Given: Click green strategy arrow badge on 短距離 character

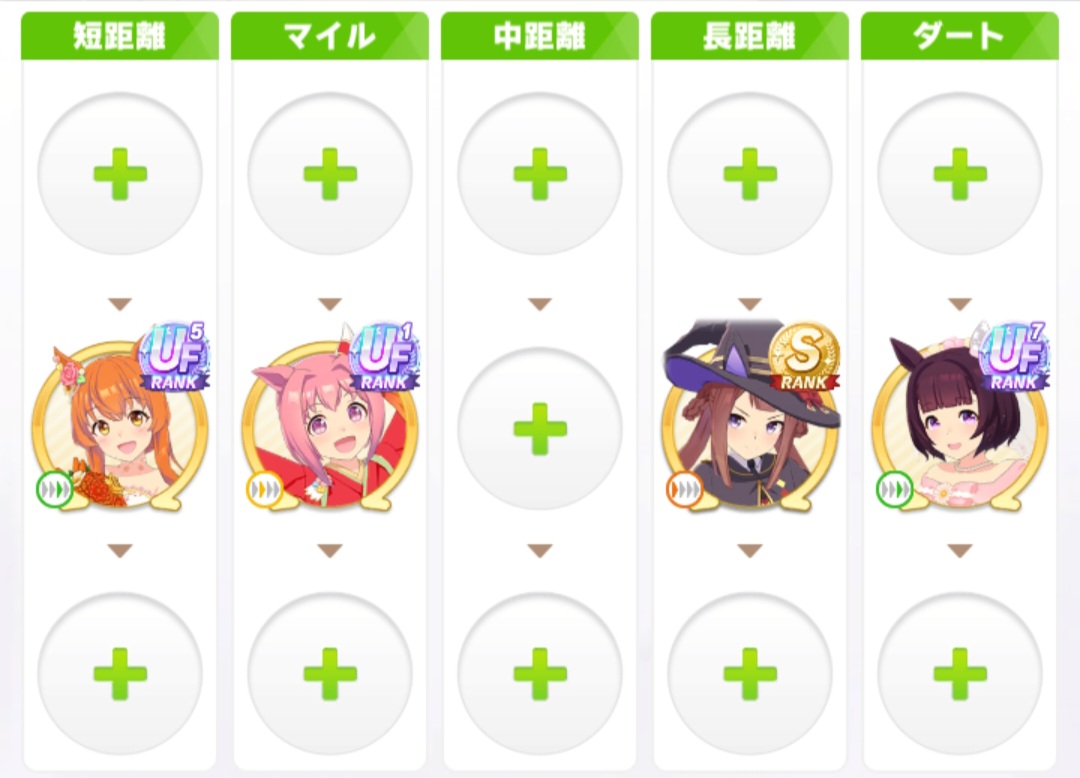Looking at the screenshot, I should [55, 490].
